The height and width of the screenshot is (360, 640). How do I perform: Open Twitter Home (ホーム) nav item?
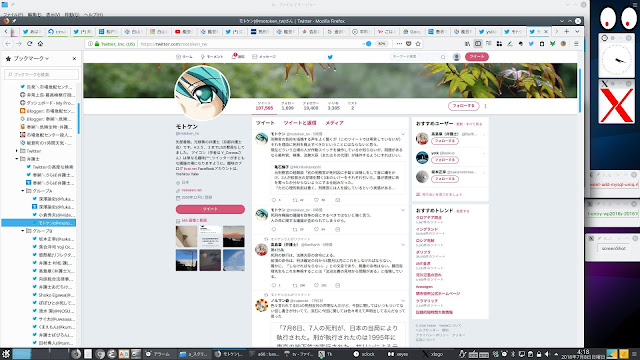pos(184,57)
